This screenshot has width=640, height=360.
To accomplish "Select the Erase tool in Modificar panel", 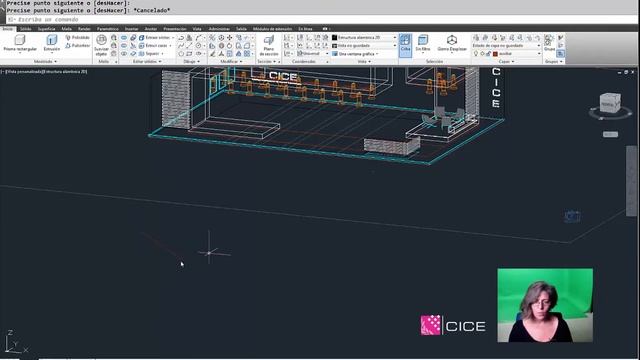I will click(213, 53).
